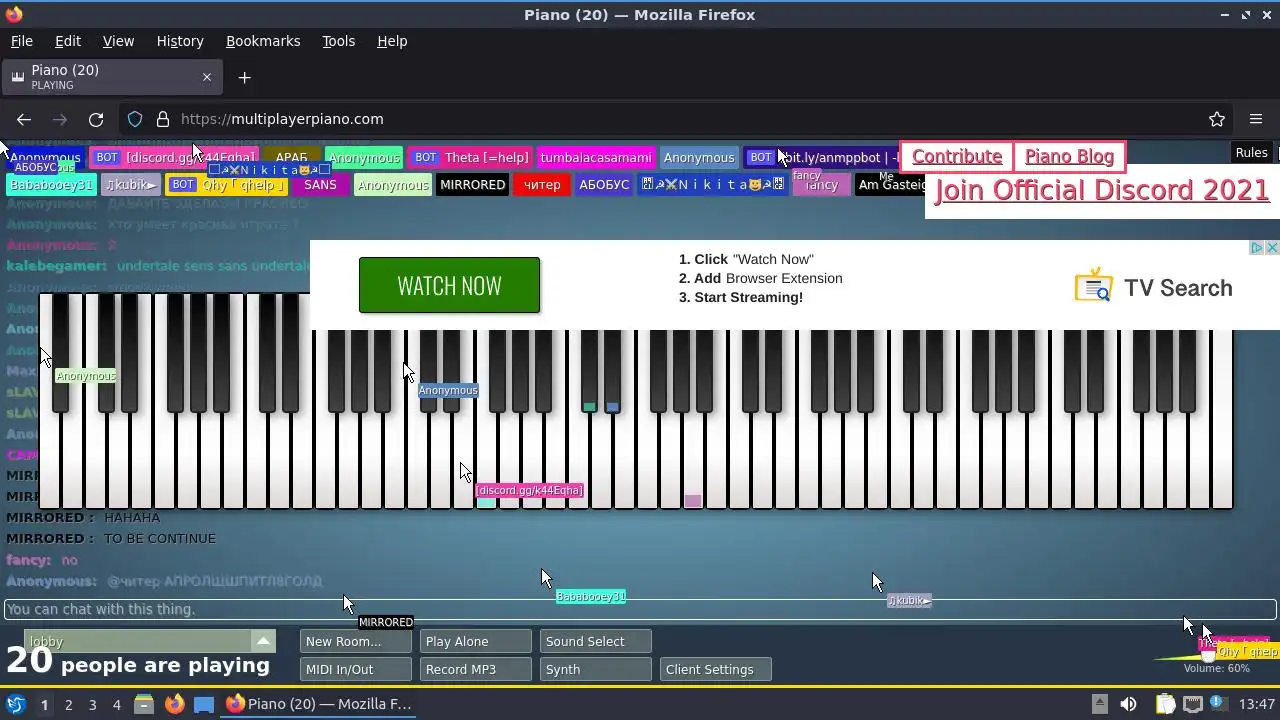The width and height of the screenshot is (1280, 720).
Task: Select player tag Qhy「qhelp」in top list
Action: [x=227, y=185]
